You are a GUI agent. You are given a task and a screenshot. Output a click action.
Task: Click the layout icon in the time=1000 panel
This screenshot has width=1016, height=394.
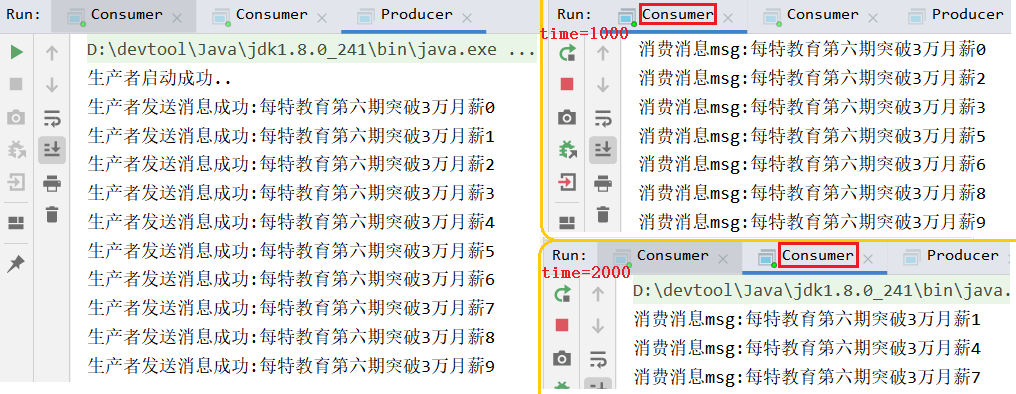[567, 224]
